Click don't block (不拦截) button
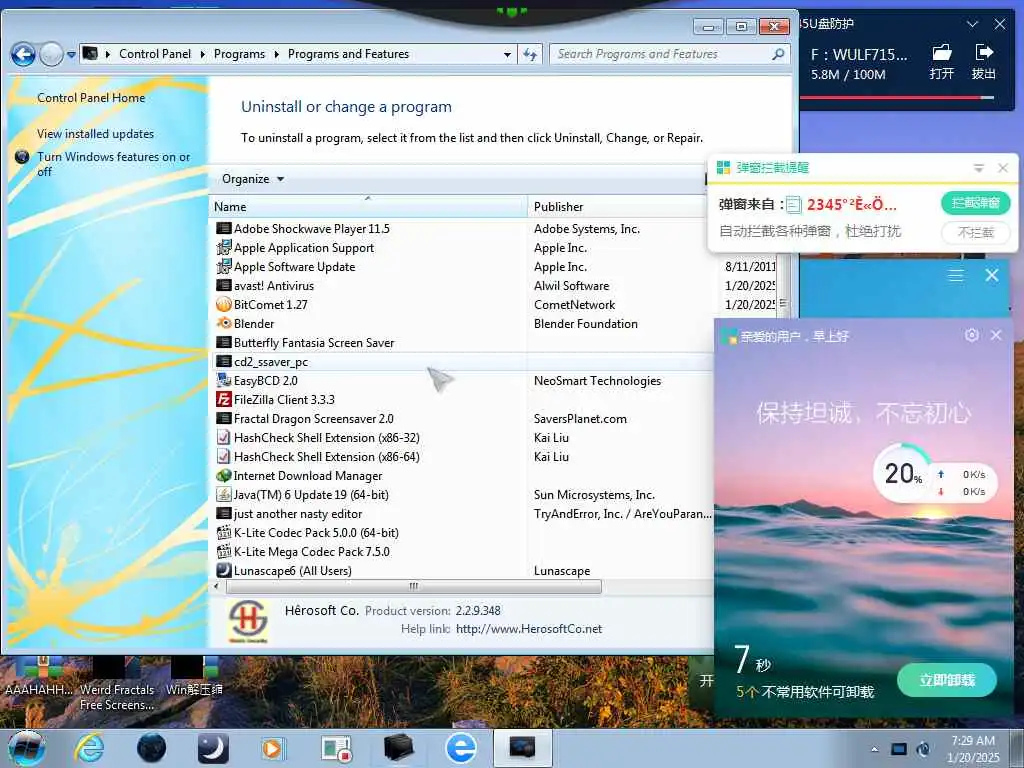1024x768 pixels. (976, 232)
